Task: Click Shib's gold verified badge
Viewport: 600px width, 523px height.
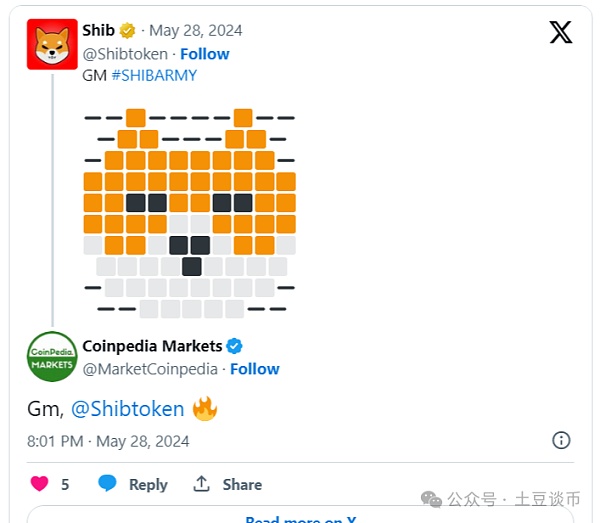Action: point(129,31)
